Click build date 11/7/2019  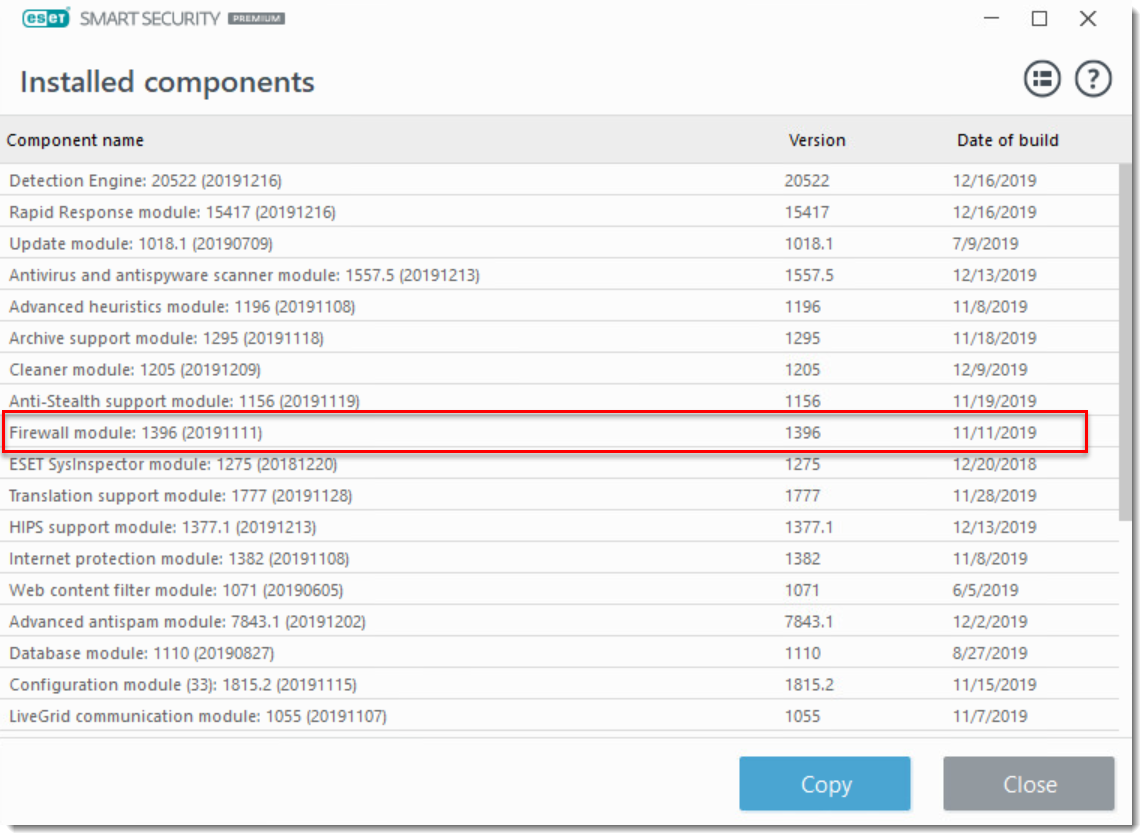(x=990, y=715)
